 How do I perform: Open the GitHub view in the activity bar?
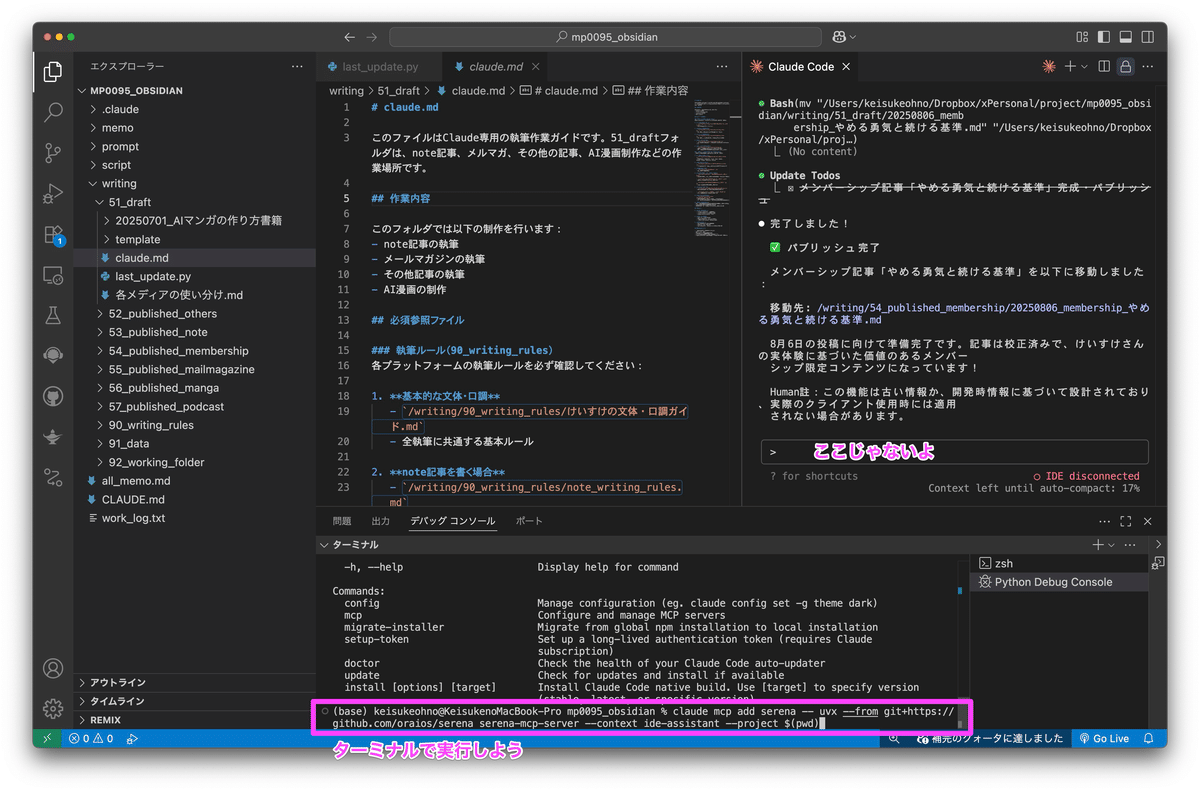point(52,395)
